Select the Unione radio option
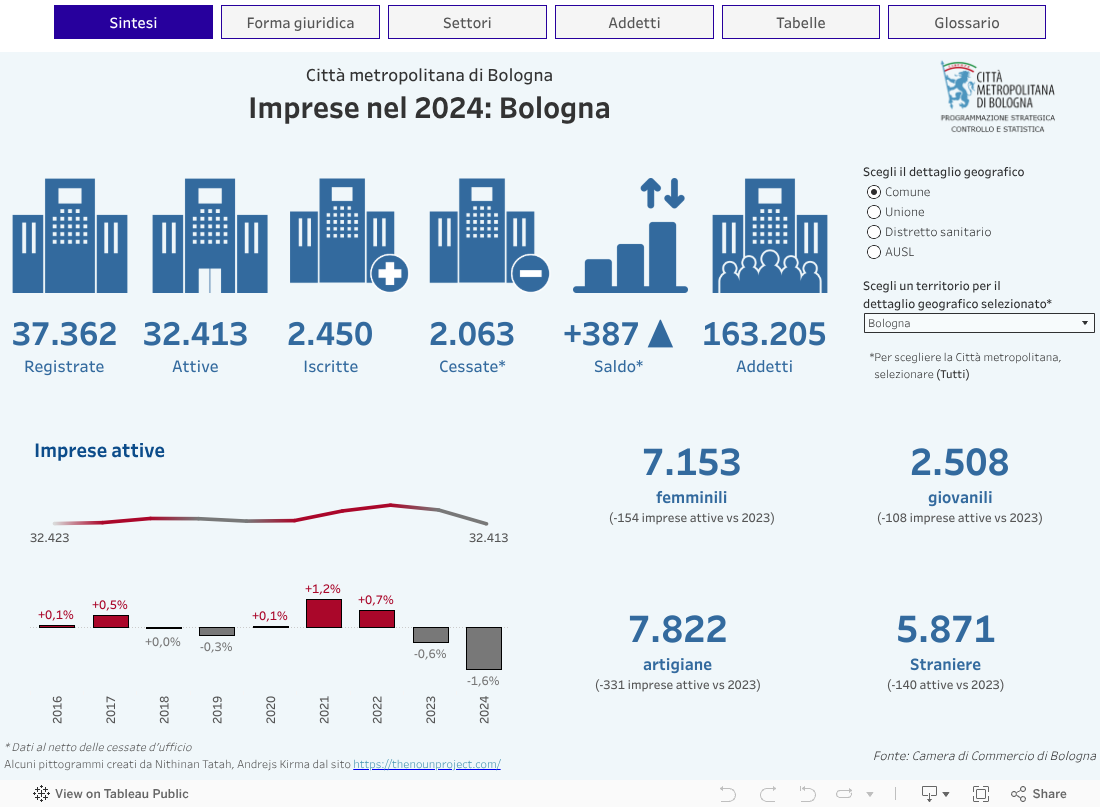This screenshot has width=1100, height=807. (874, 212)
